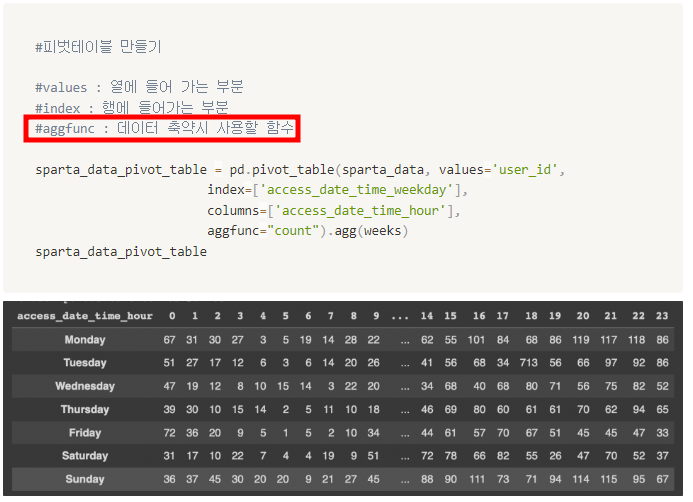This screenshot has width=693, height=502.
Task: Click the 67 cell in Monday hour 0
Action: tap(169, 339)
